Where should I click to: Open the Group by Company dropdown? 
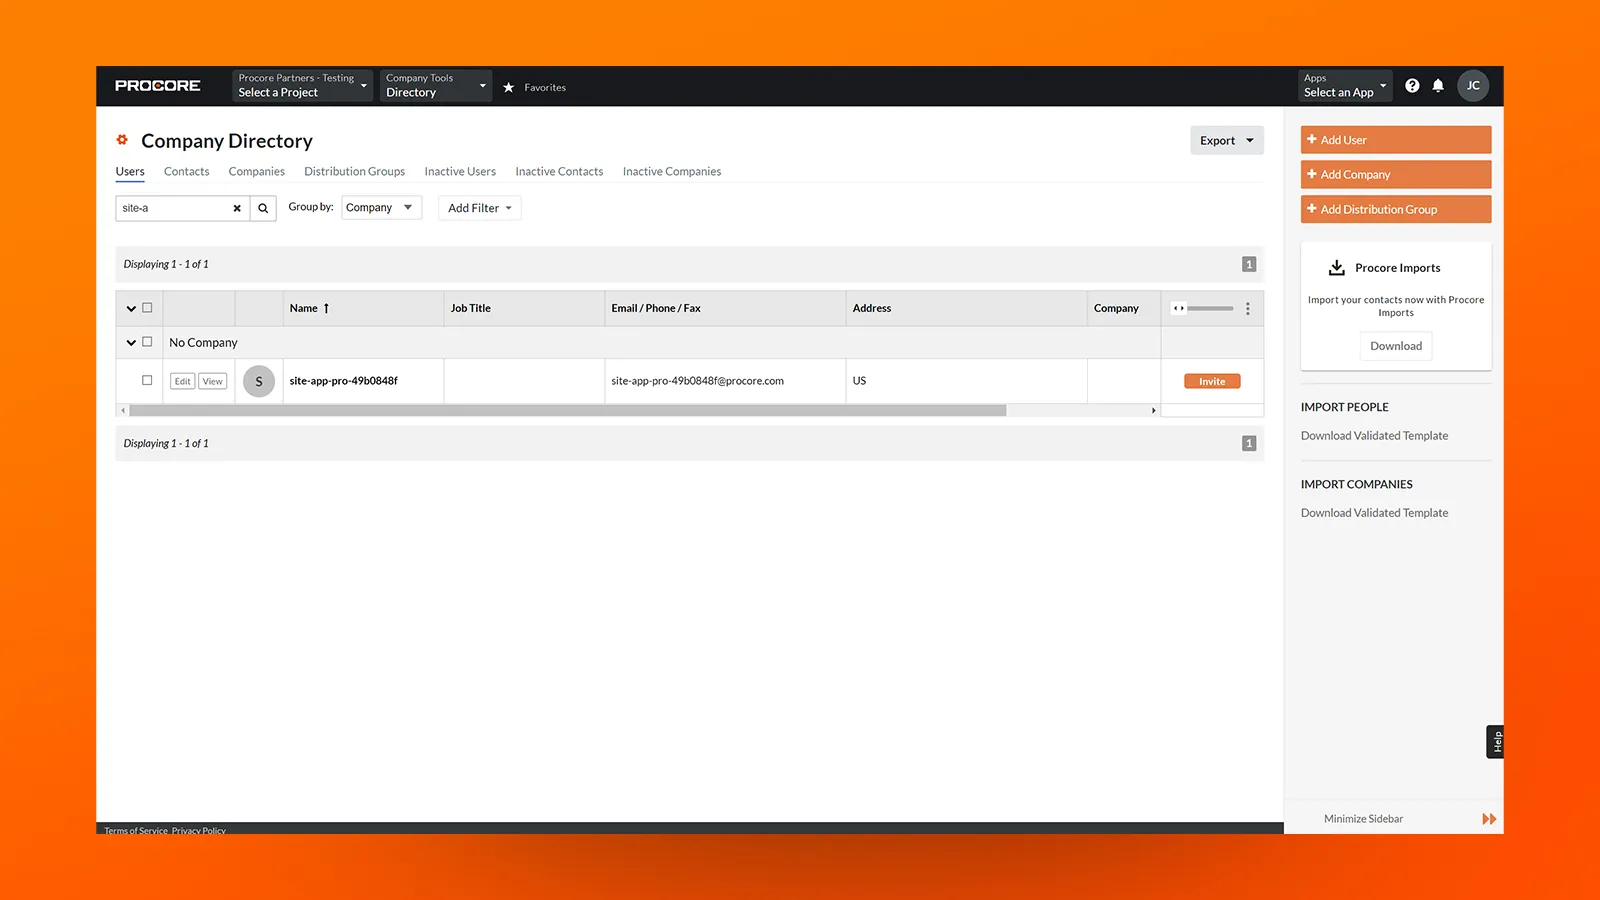pyautogui.click(x=381, y=208)
